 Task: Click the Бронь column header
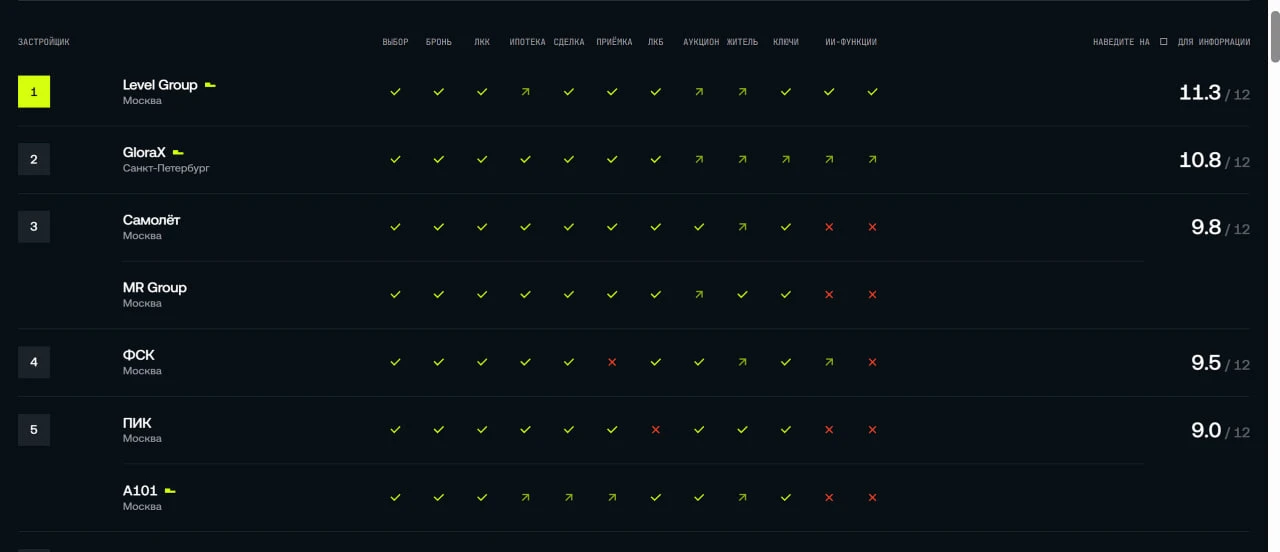pos(438,42)
